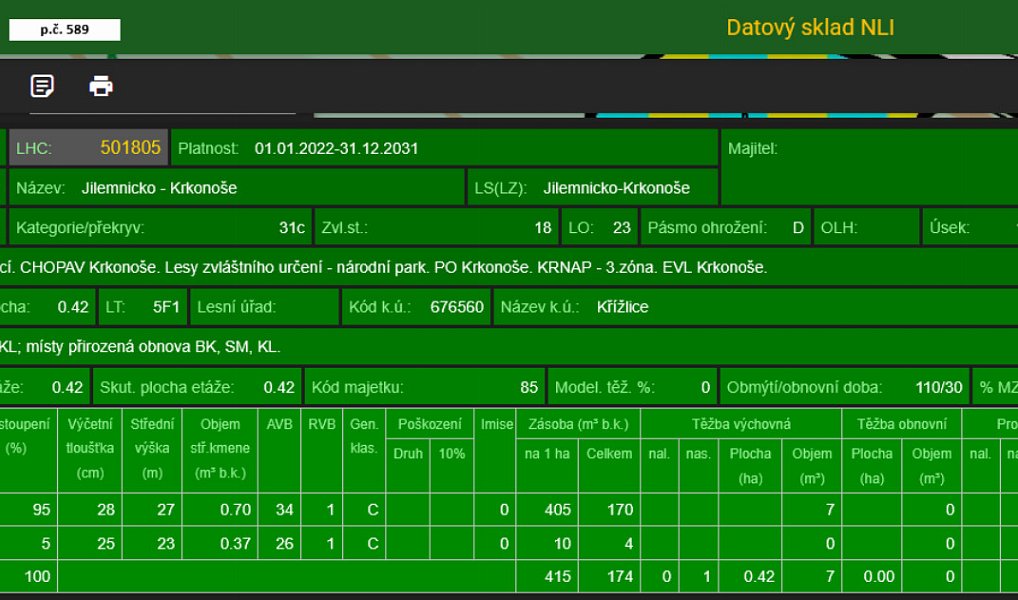The height and width of the screenshot is (600, 1018).
Task: Click the Název value Jilemnicko - Krkonoše
Action: 159,188
